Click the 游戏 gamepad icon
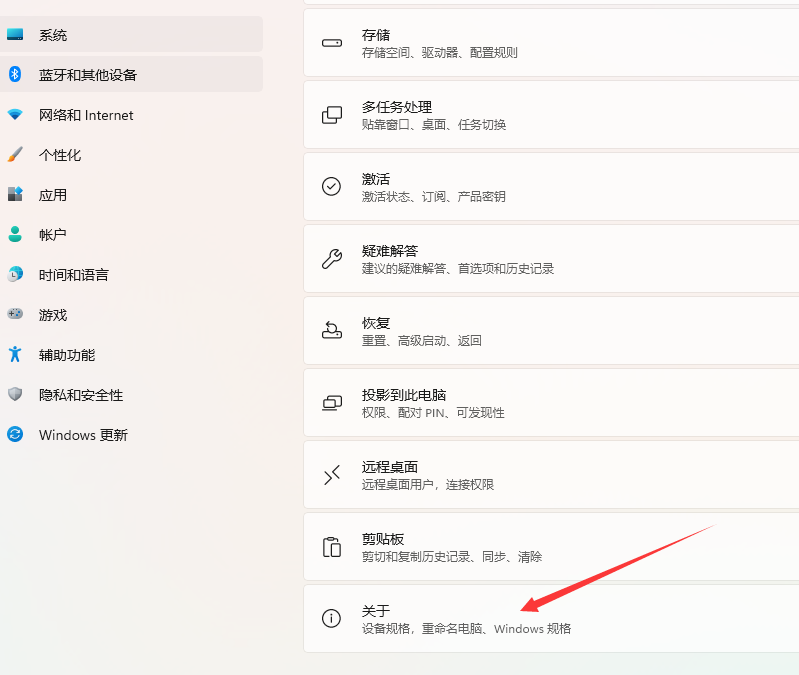Screen dimensions: 799x675 (15, 314)
